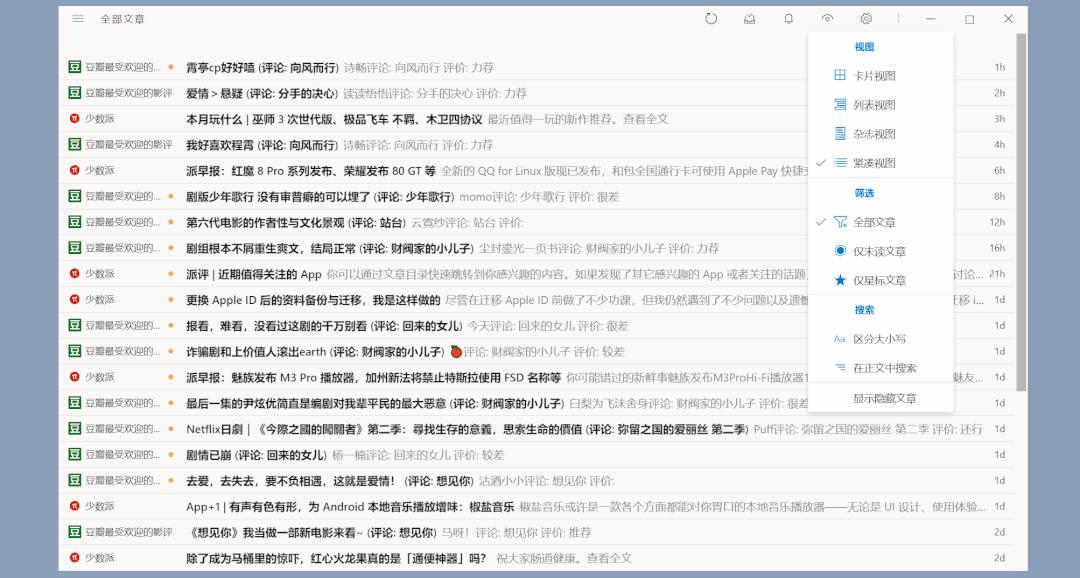Refresh all feeds with the sync icon
The image size is (1080, 578).
(711, 18)
